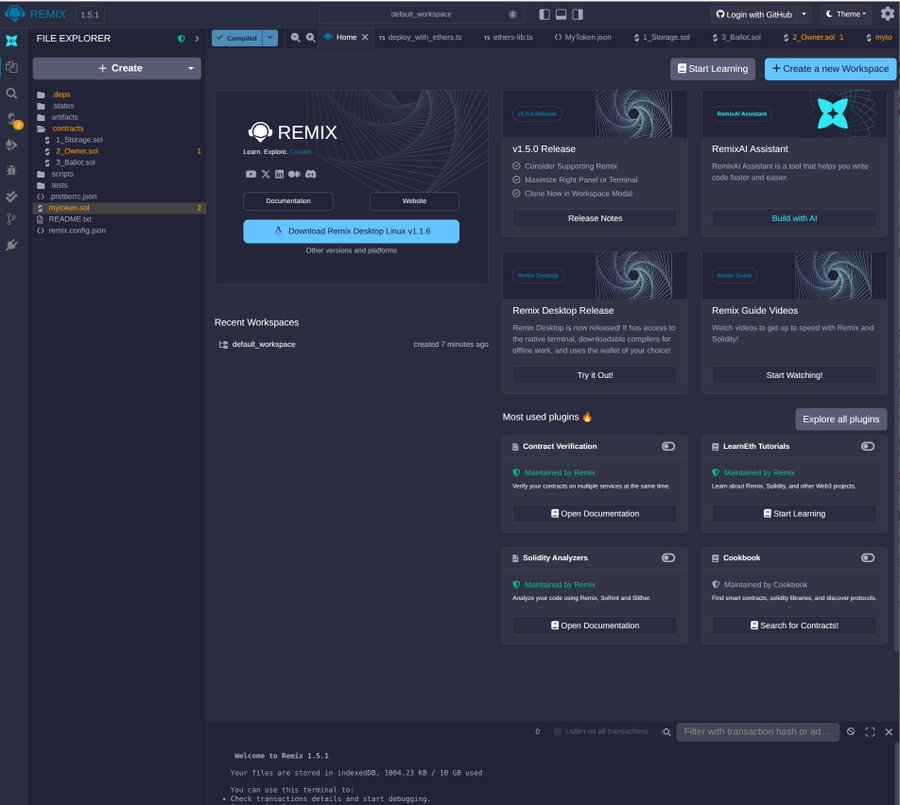This screenshot has width=900, height=805.
Task: Enable the Cookbook plugin toggle
Action: point(867,558)
